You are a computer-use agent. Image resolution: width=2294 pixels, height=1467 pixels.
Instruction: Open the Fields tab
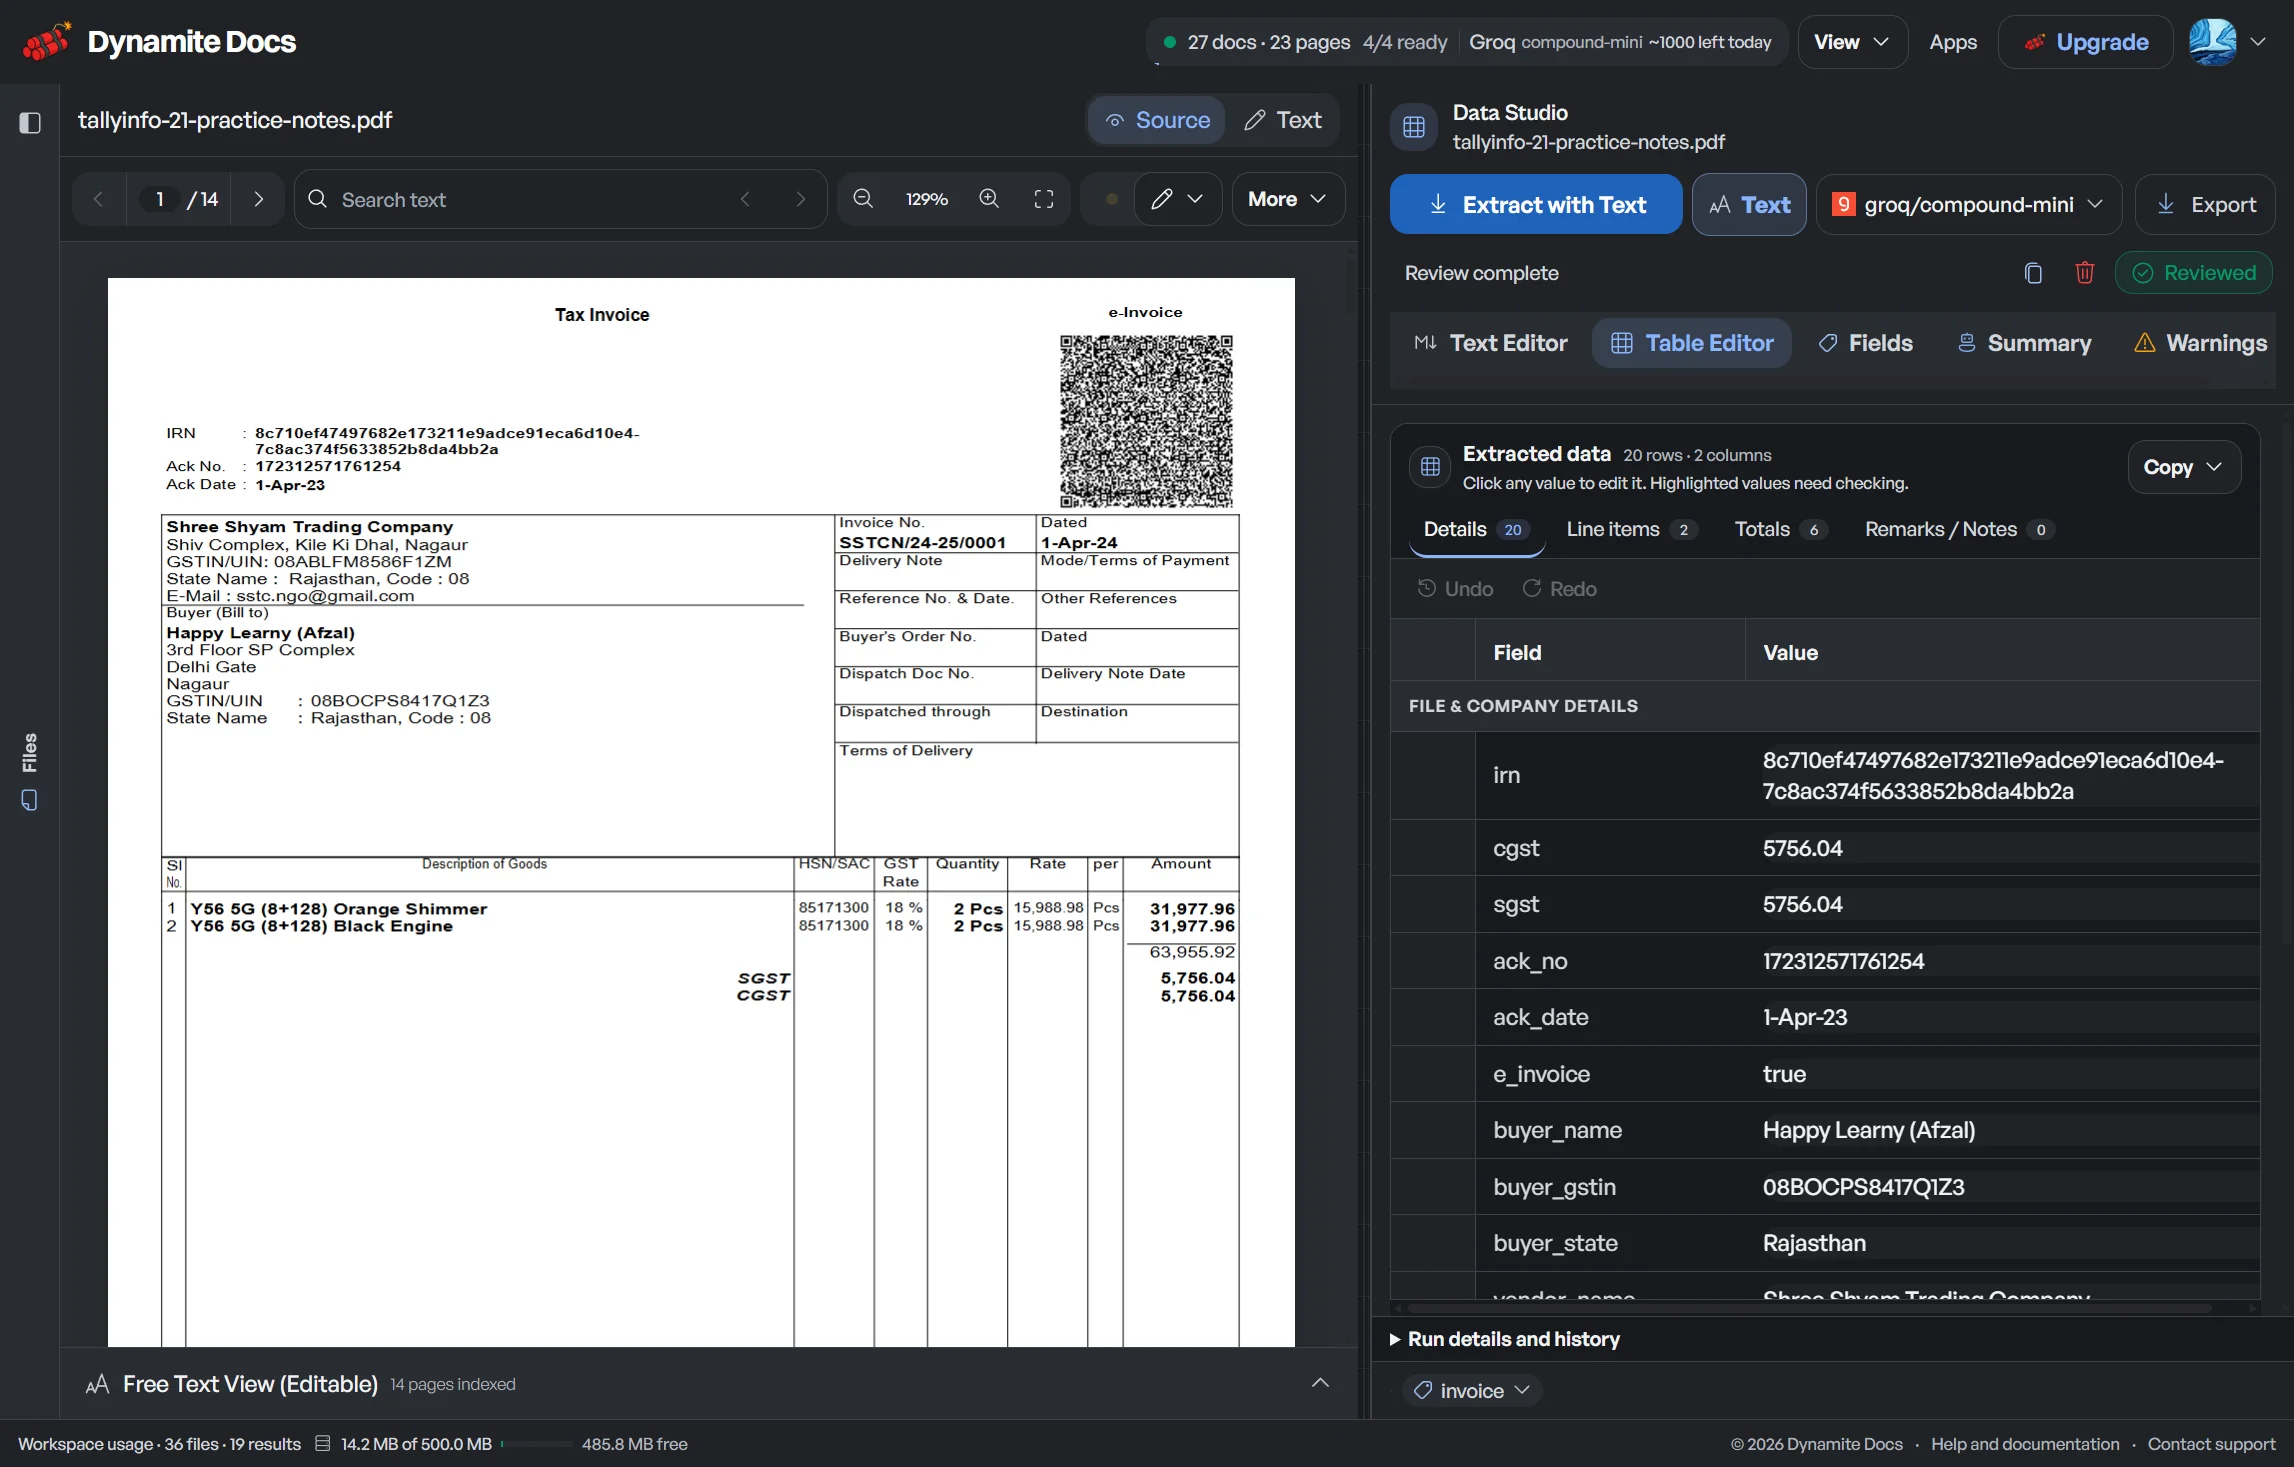[x=1866, y=343]
